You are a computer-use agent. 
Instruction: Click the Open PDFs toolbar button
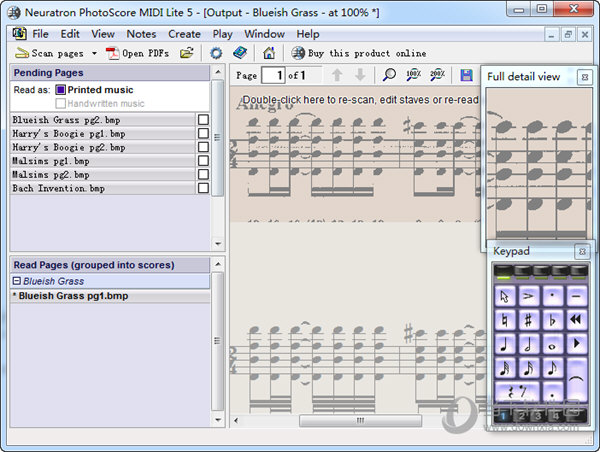(x=137, y=53)
